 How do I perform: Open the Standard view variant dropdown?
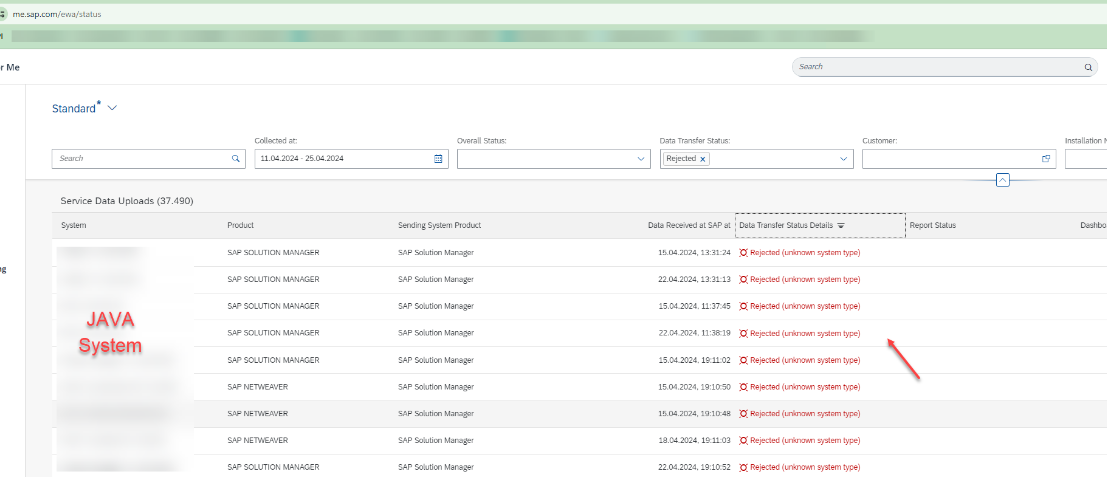tap(112, 108)
